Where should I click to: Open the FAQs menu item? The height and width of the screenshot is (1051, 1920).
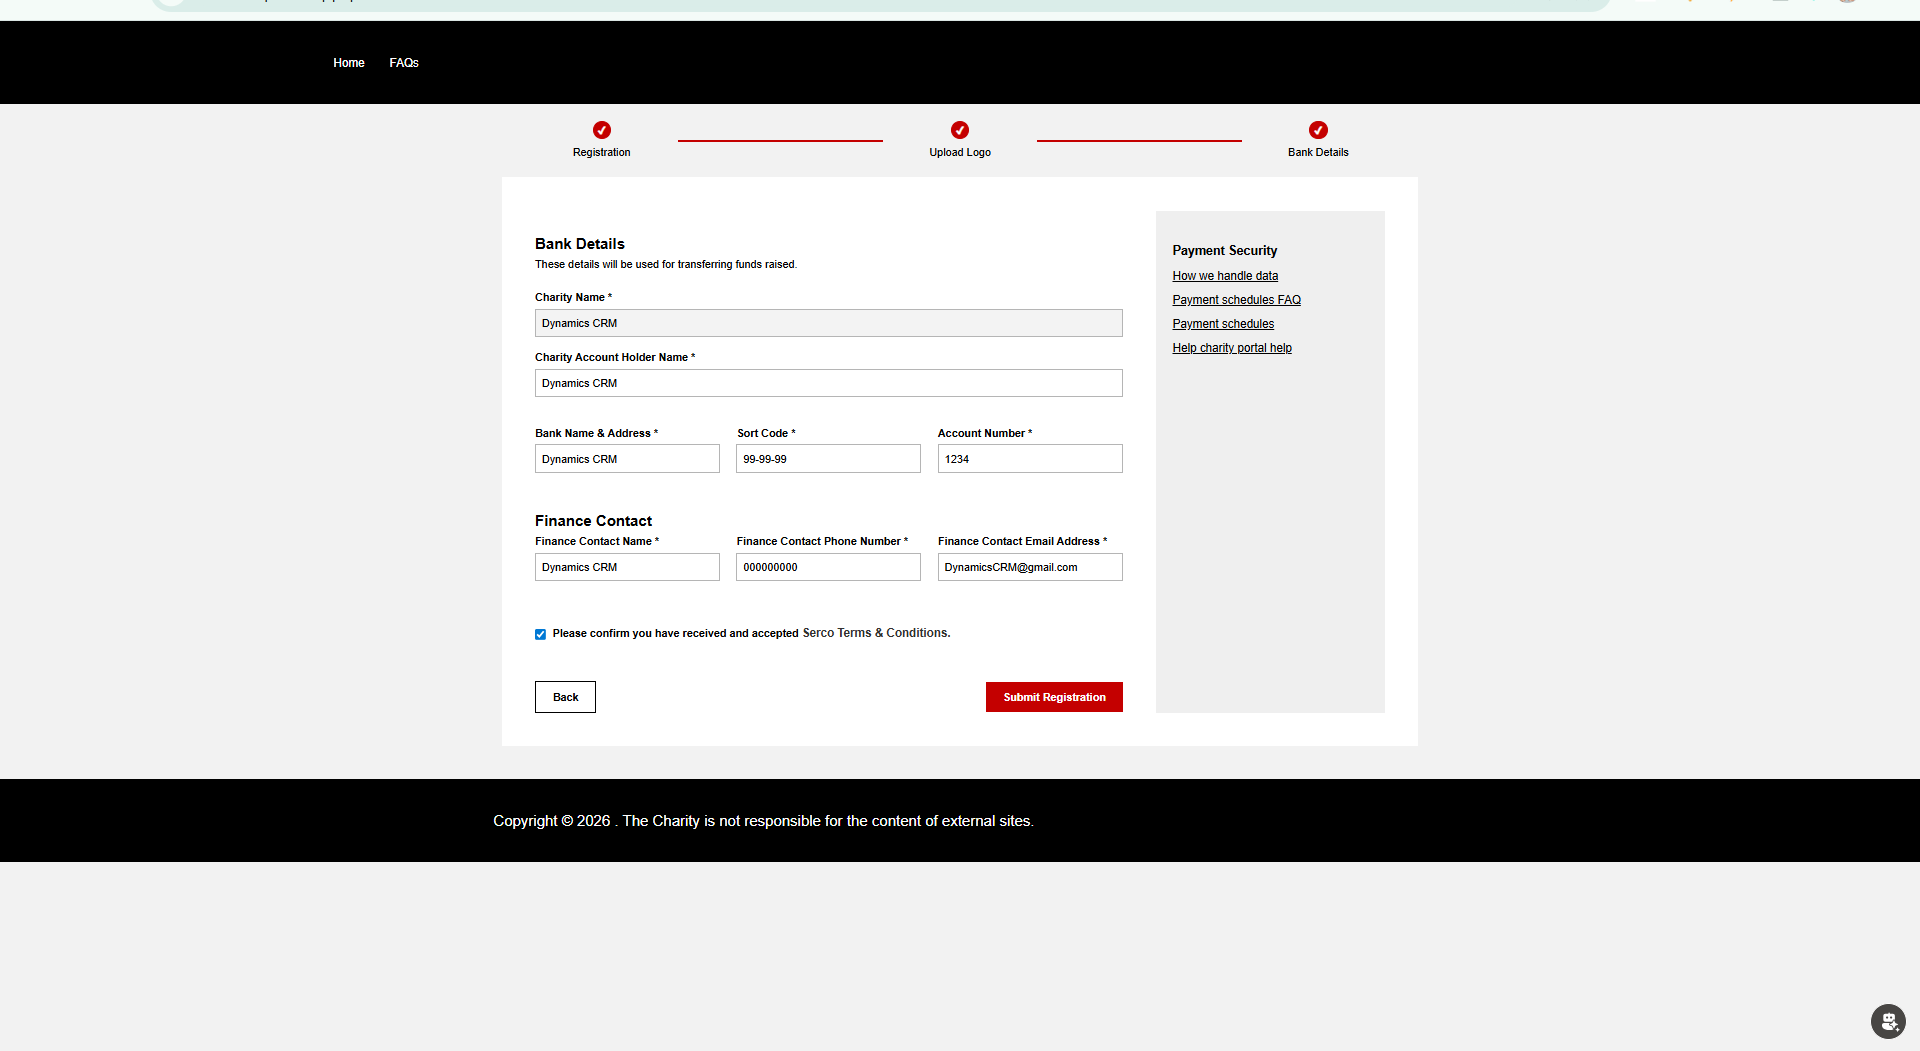pyautogui.click(x=404, y=63)
